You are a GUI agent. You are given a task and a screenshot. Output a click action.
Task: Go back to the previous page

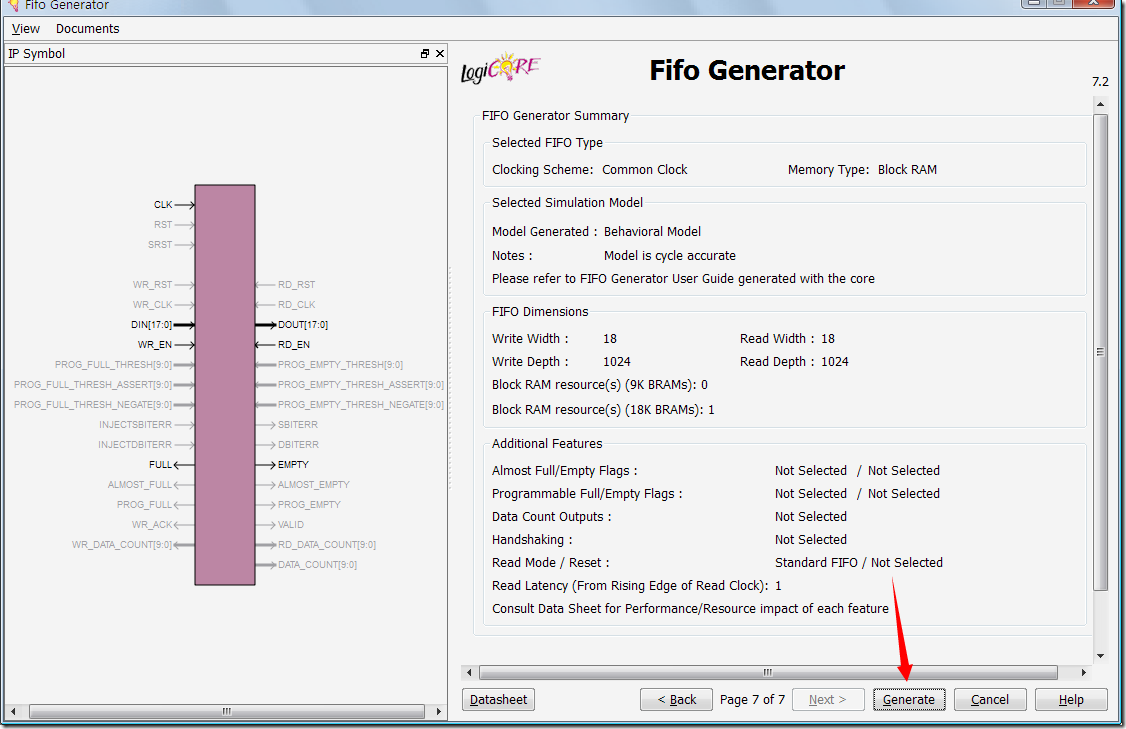[676, 700]
